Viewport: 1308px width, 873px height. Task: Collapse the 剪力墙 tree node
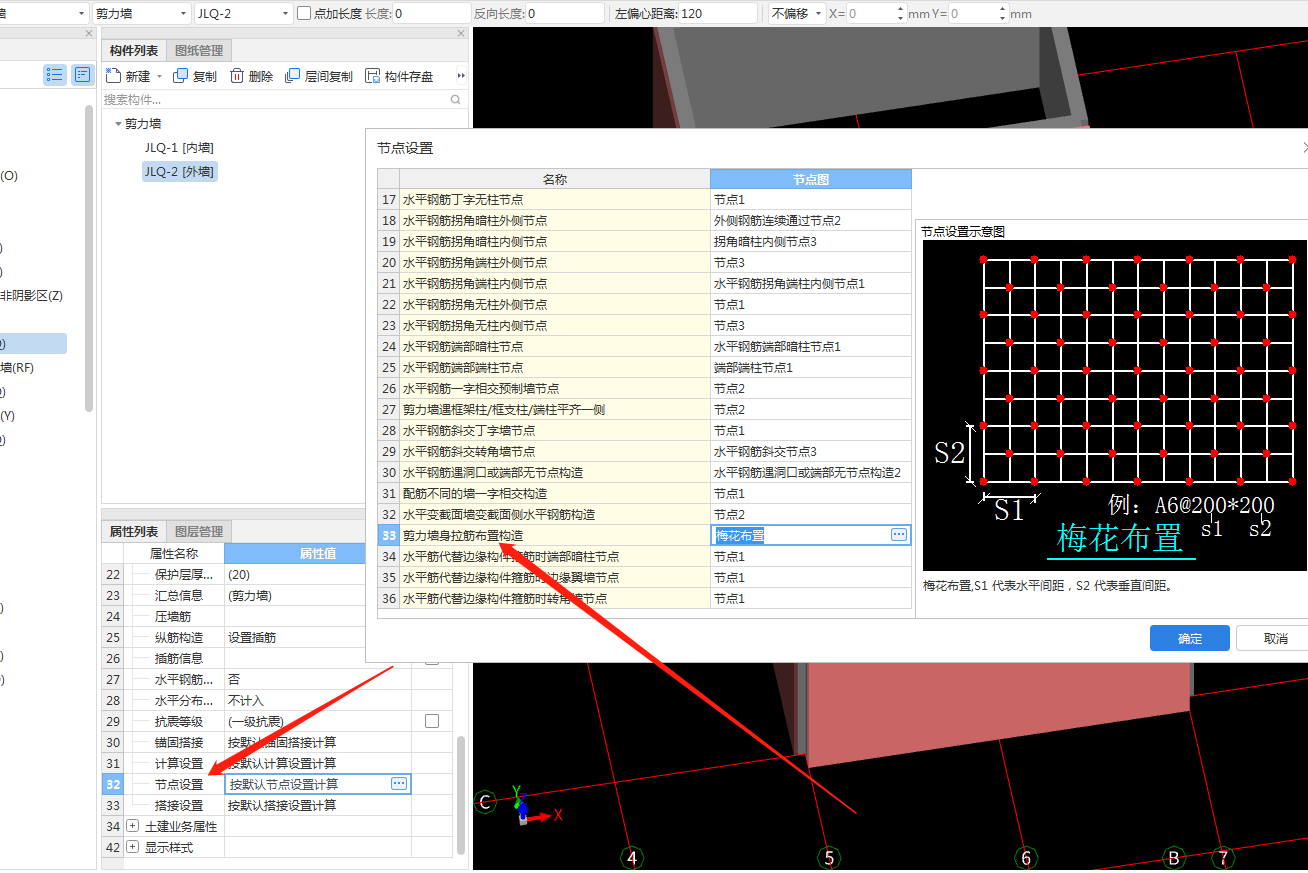pyautogui.click(x=118, y=124)
